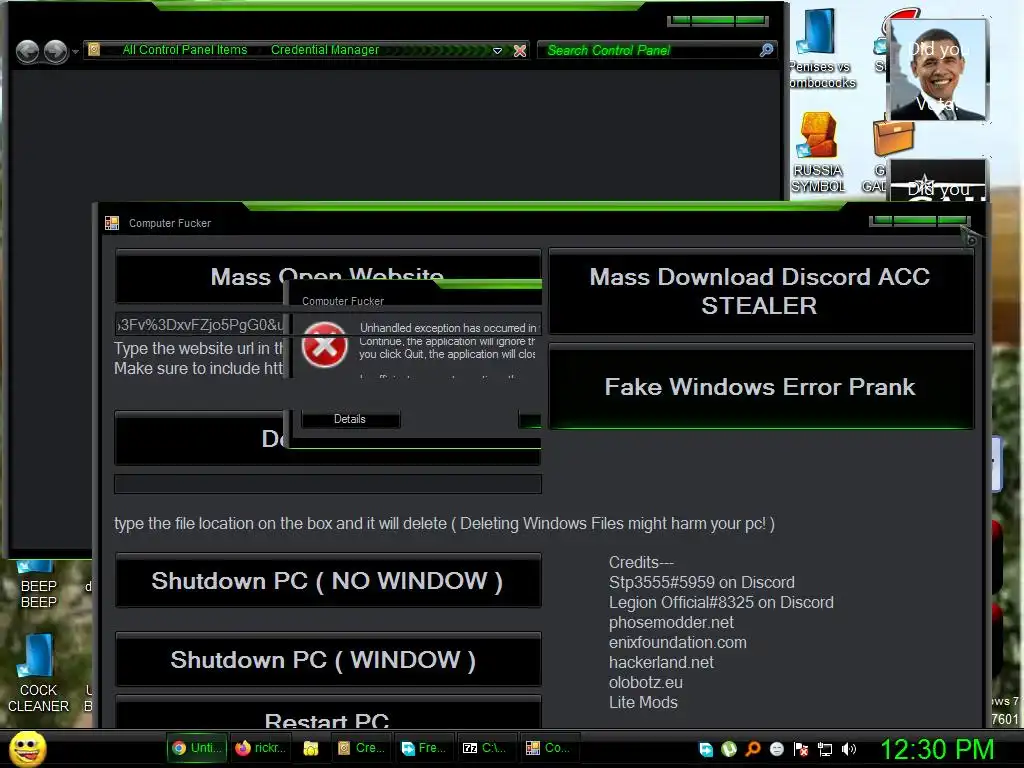Image resolution: width=1024 pixels, height=768 pixels.
Task: Click the 'hackerland.net' credit line
Action: 662,662
